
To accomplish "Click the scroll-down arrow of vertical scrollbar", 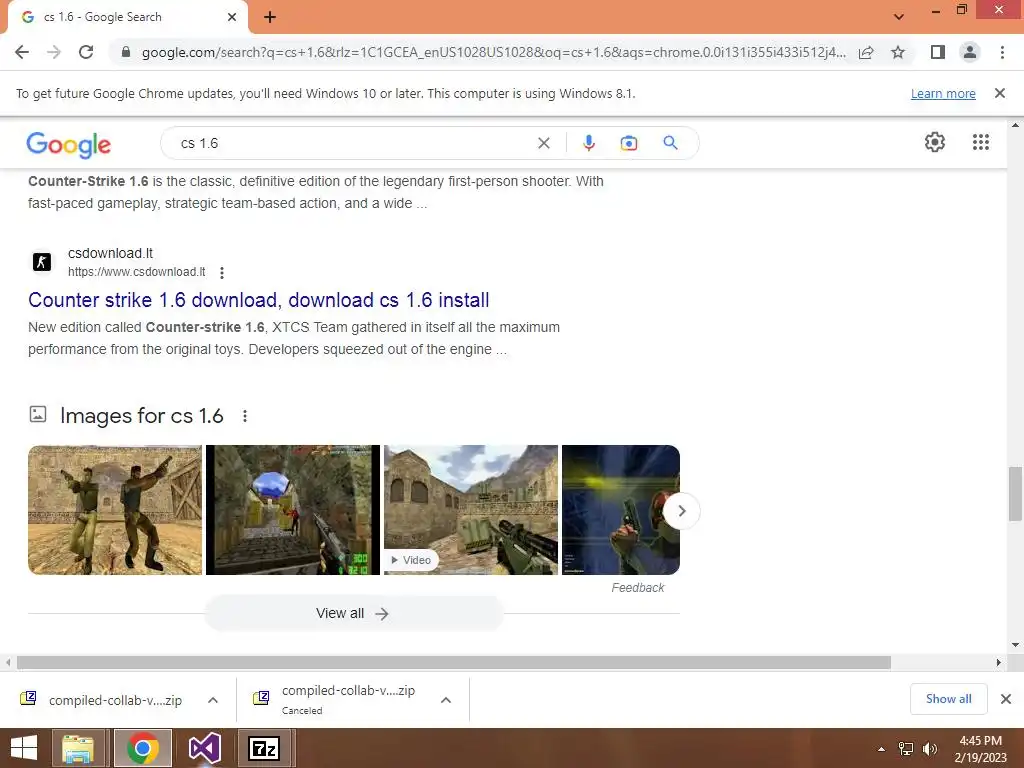I will point(1015,645).
